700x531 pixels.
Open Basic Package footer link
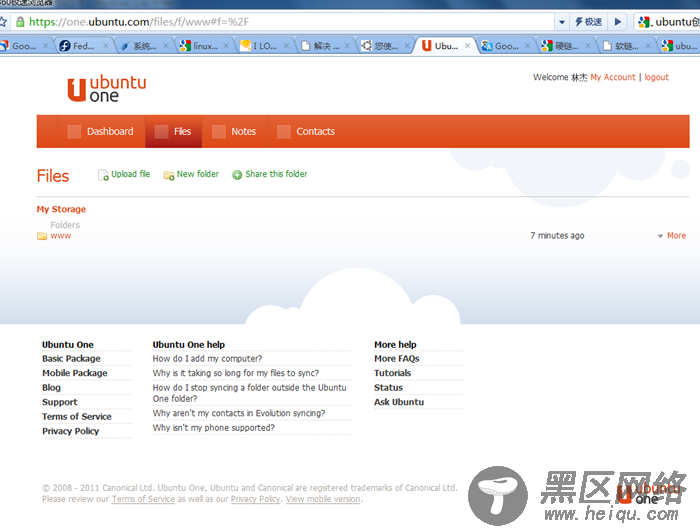[x=71, y=359]
